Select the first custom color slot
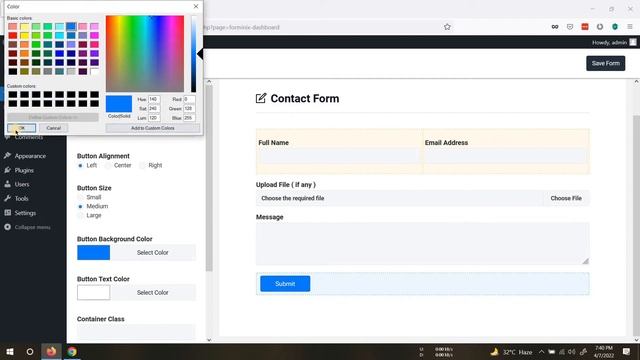Image resolution: width=640 pixels, height=360 pixels. pos(13,95)
